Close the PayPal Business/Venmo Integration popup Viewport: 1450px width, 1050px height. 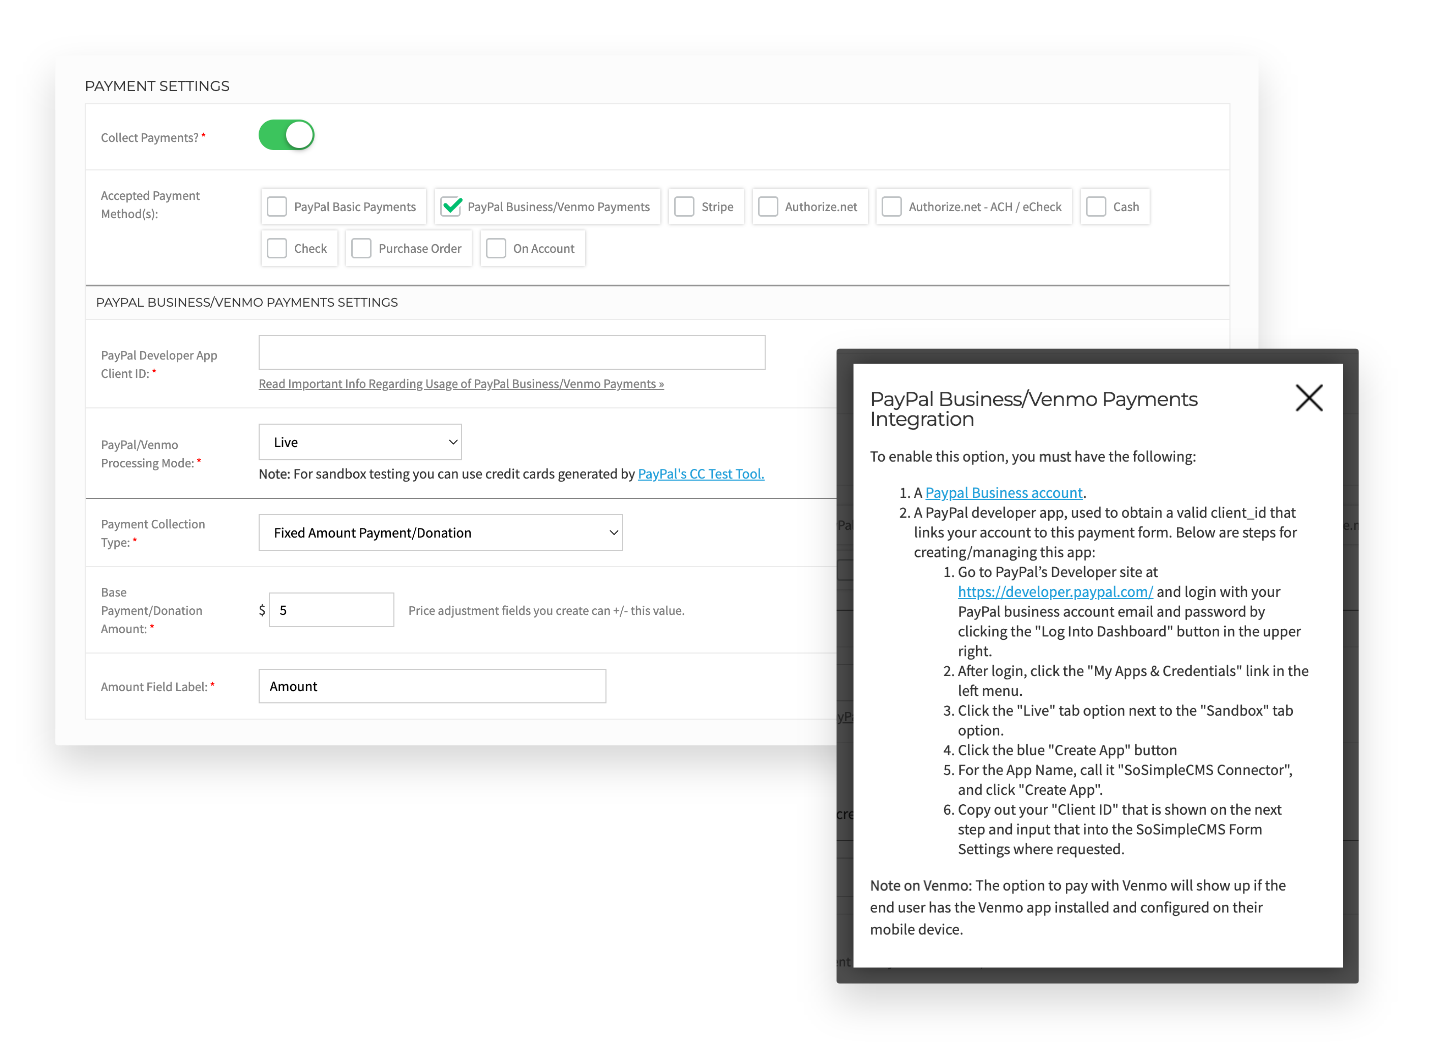1308,398
